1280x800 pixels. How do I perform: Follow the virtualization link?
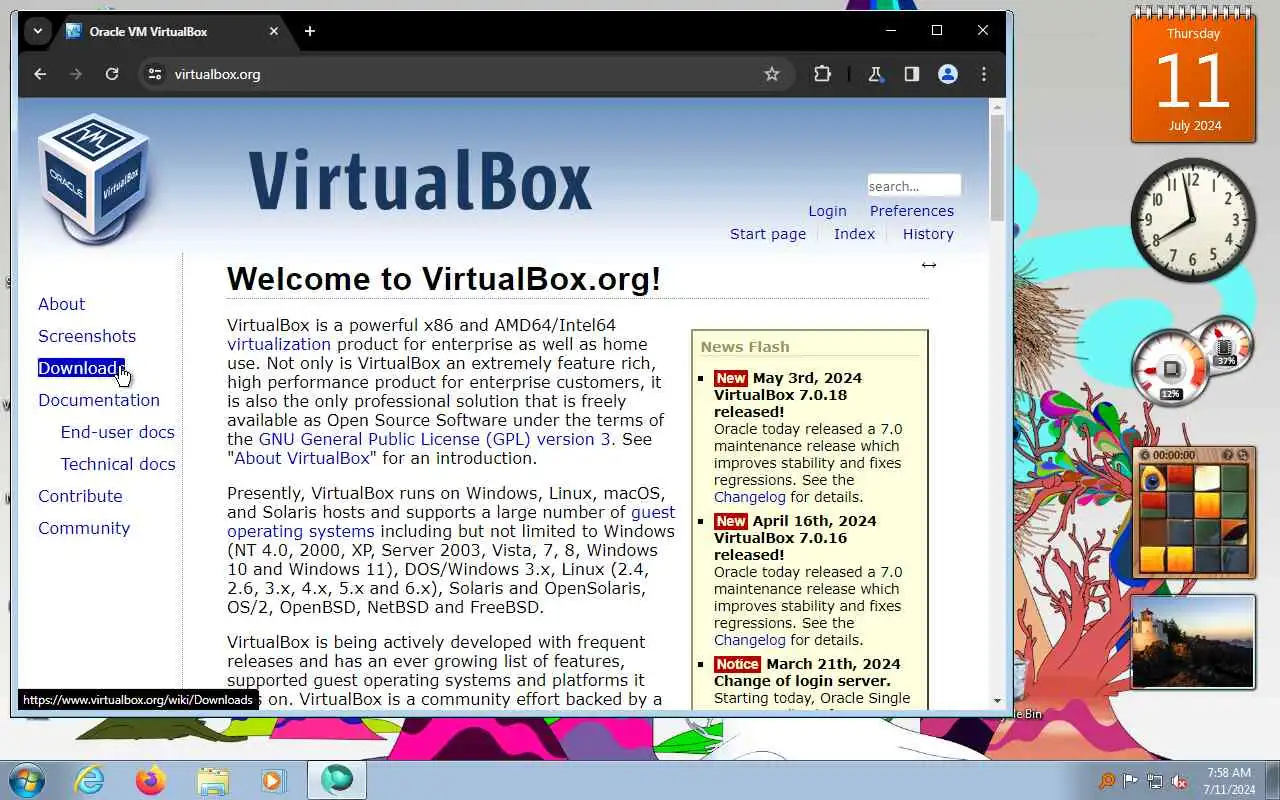279,344
